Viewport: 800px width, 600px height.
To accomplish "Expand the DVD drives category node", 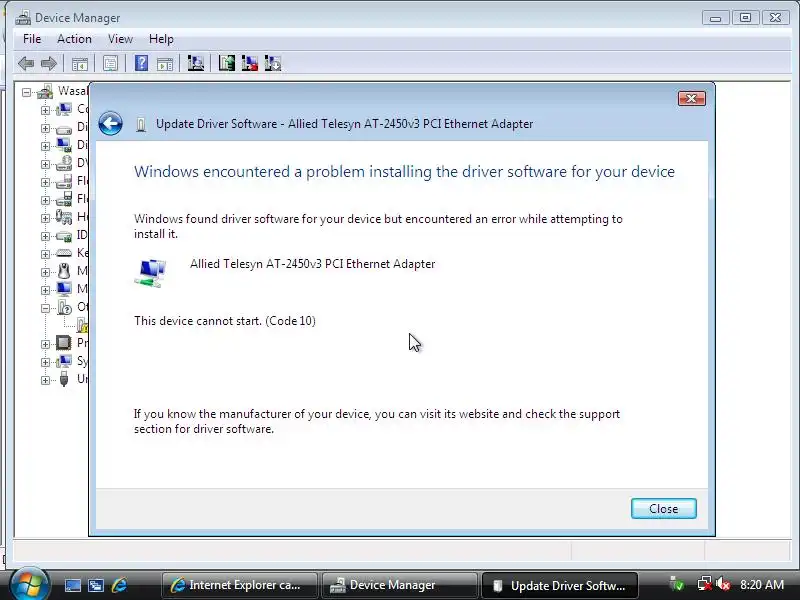I will [x=45, y=164].
